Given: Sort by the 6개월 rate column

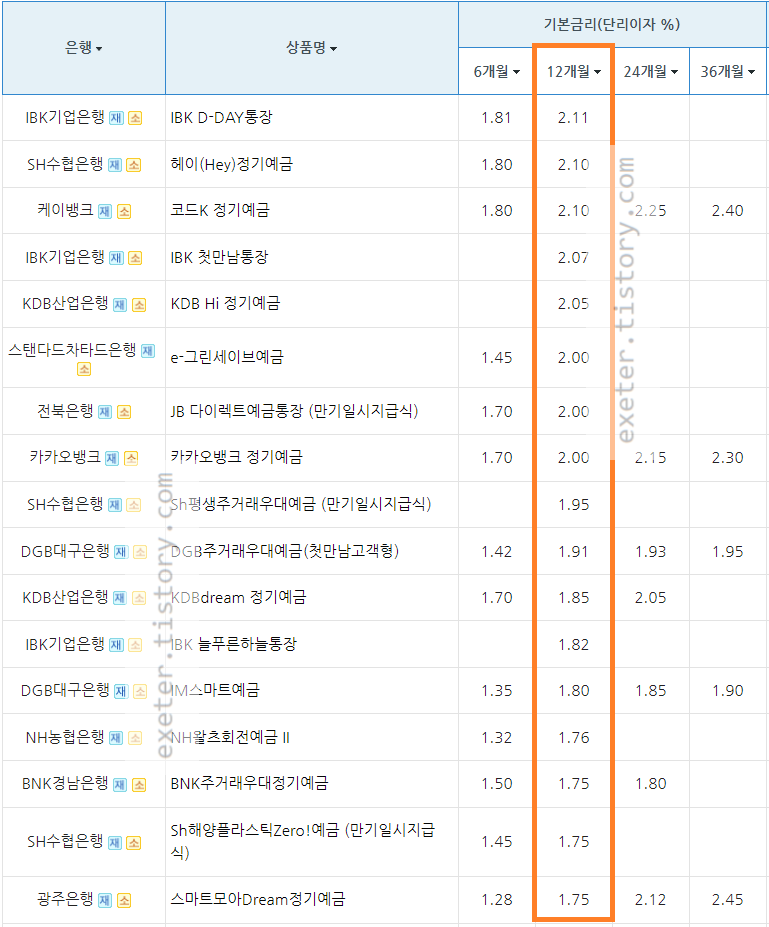Looking at the screenshot, I should [x=497, y=72].
